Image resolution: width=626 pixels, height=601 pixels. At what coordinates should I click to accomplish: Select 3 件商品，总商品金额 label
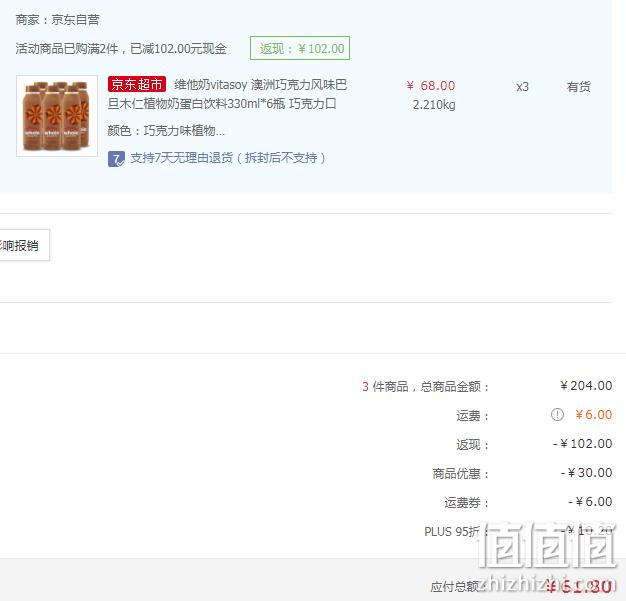coord(425,387)
